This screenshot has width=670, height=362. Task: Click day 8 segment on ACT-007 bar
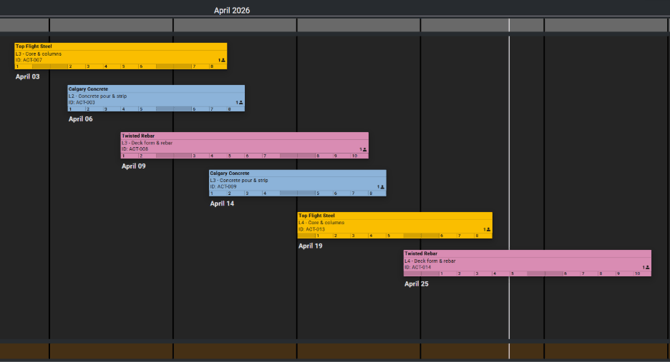coord(218,67)
